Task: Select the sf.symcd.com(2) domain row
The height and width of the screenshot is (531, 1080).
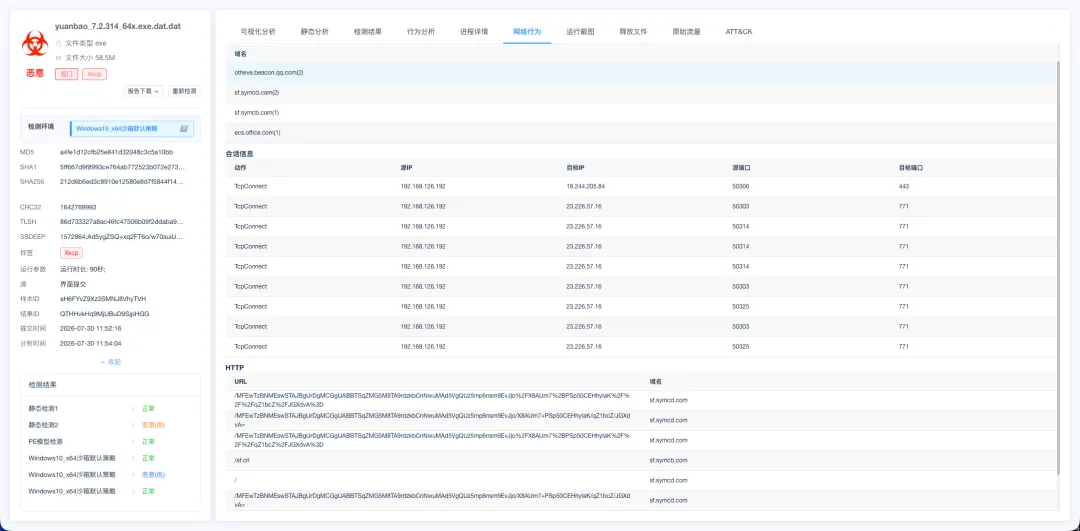Action: pos(641,92)
